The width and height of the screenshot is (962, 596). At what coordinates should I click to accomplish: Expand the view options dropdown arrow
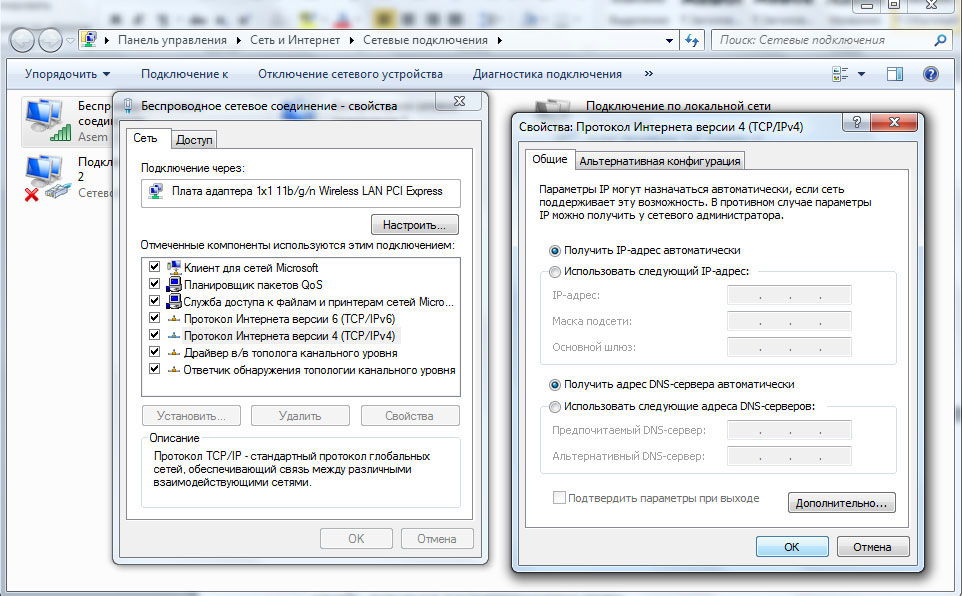click(x=861, y=74)
